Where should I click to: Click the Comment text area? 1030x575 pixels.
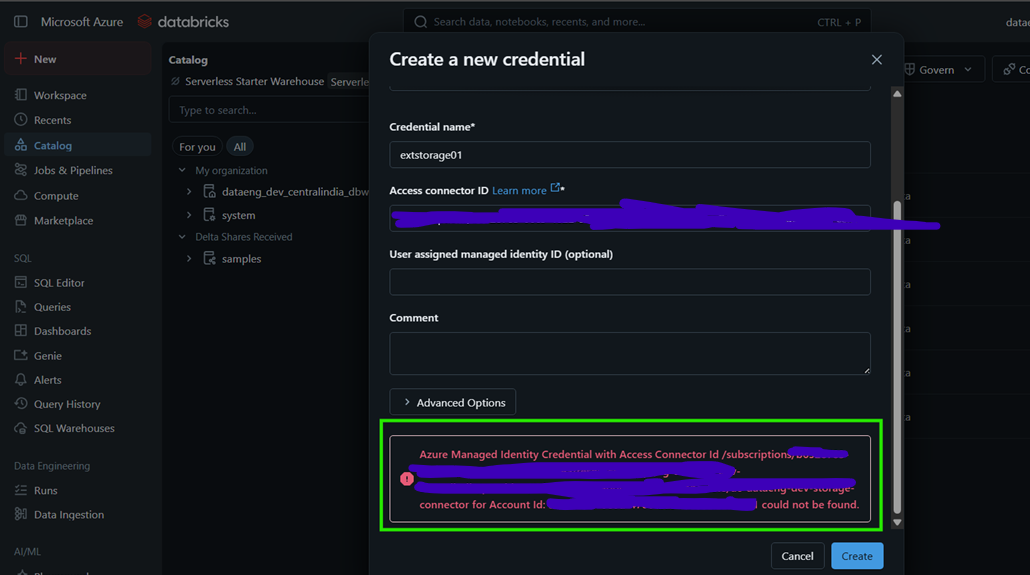pyautogui.click(x=630, y=354)
